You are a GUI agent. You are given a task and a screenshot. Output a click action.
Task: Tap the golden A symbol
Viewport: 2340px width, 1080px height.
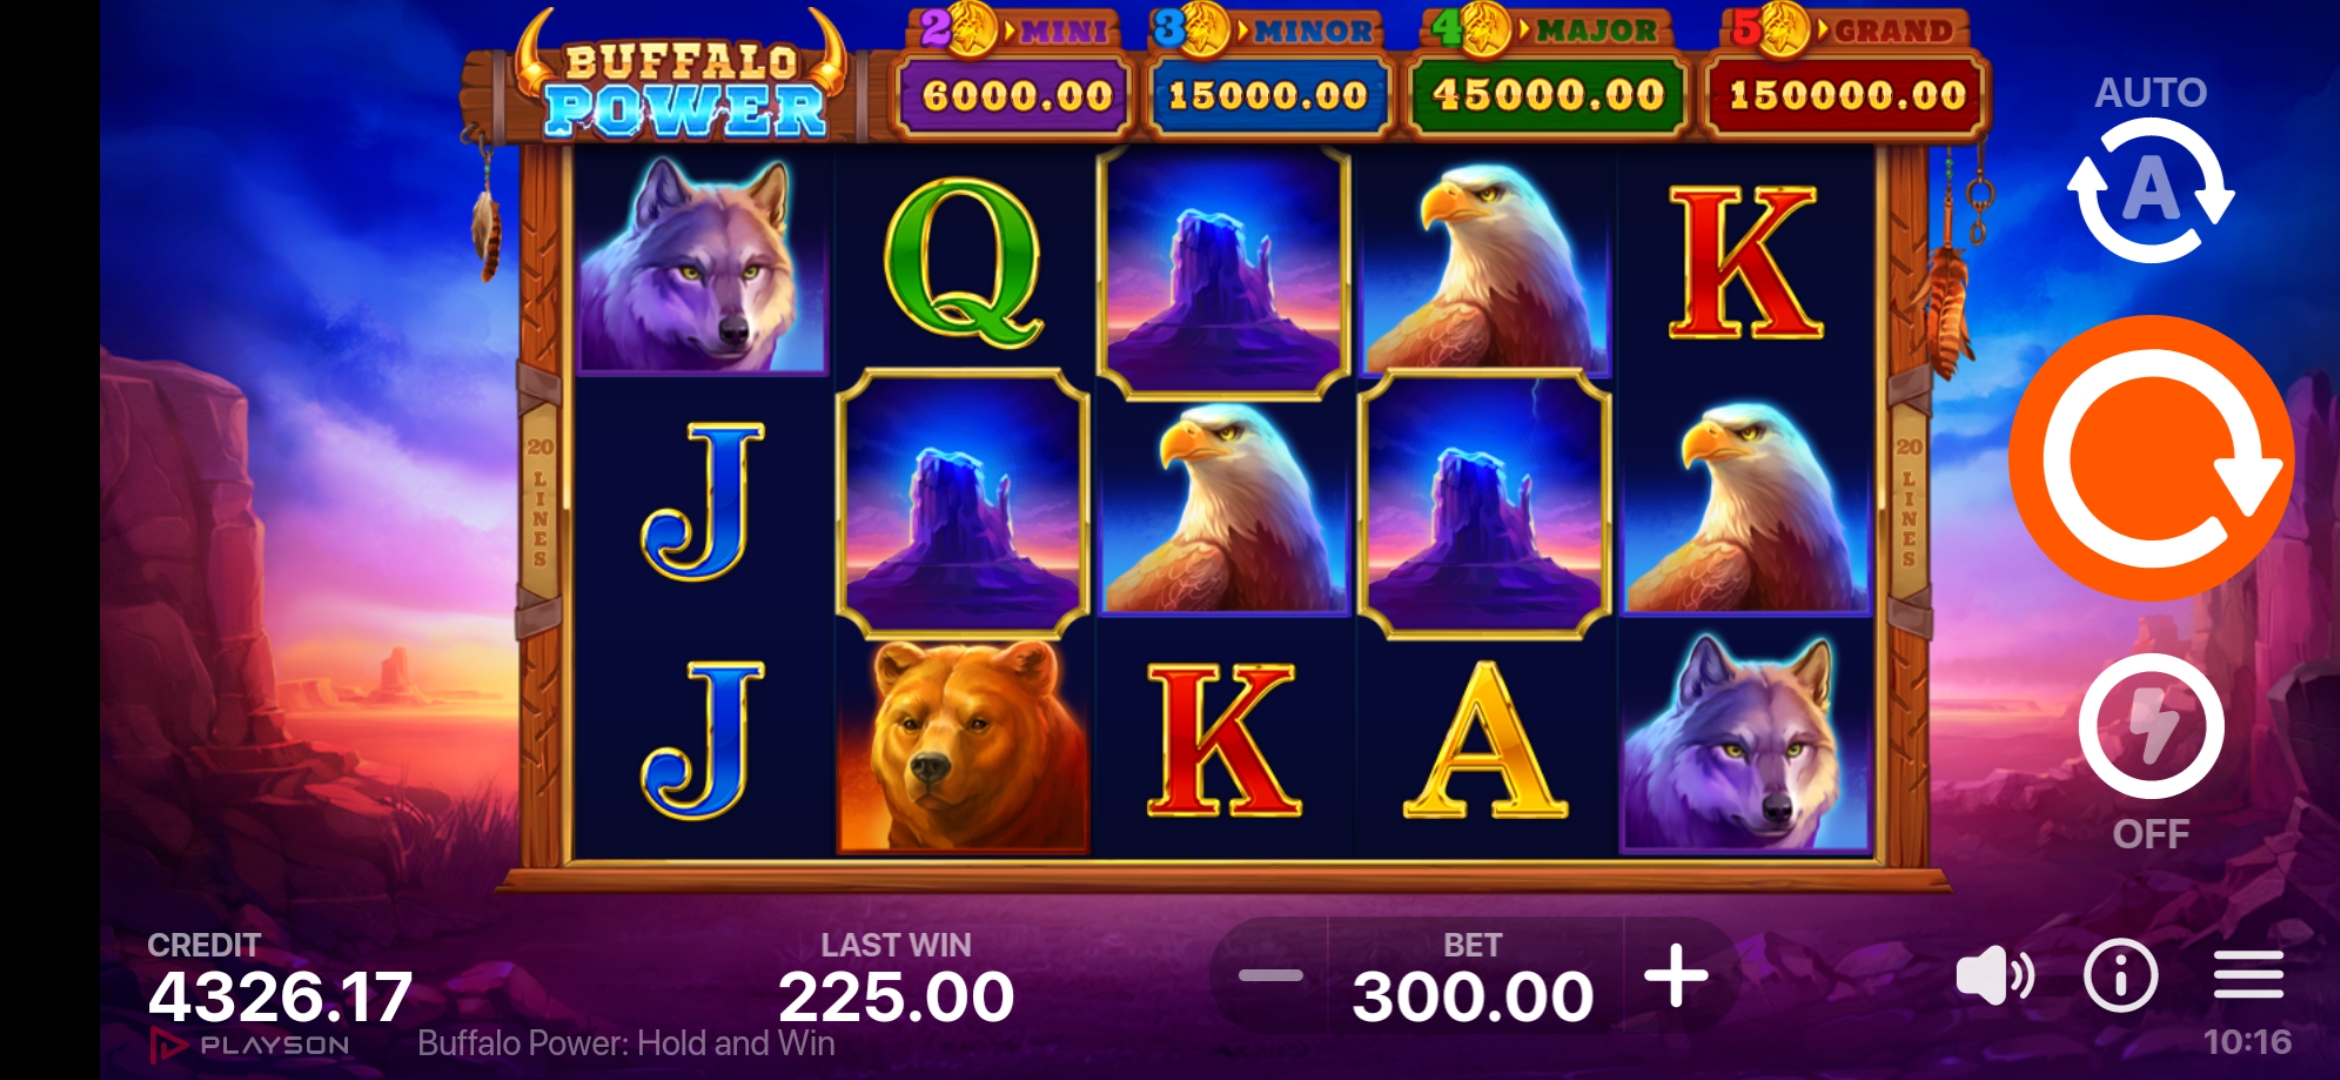click(1485, 741)
